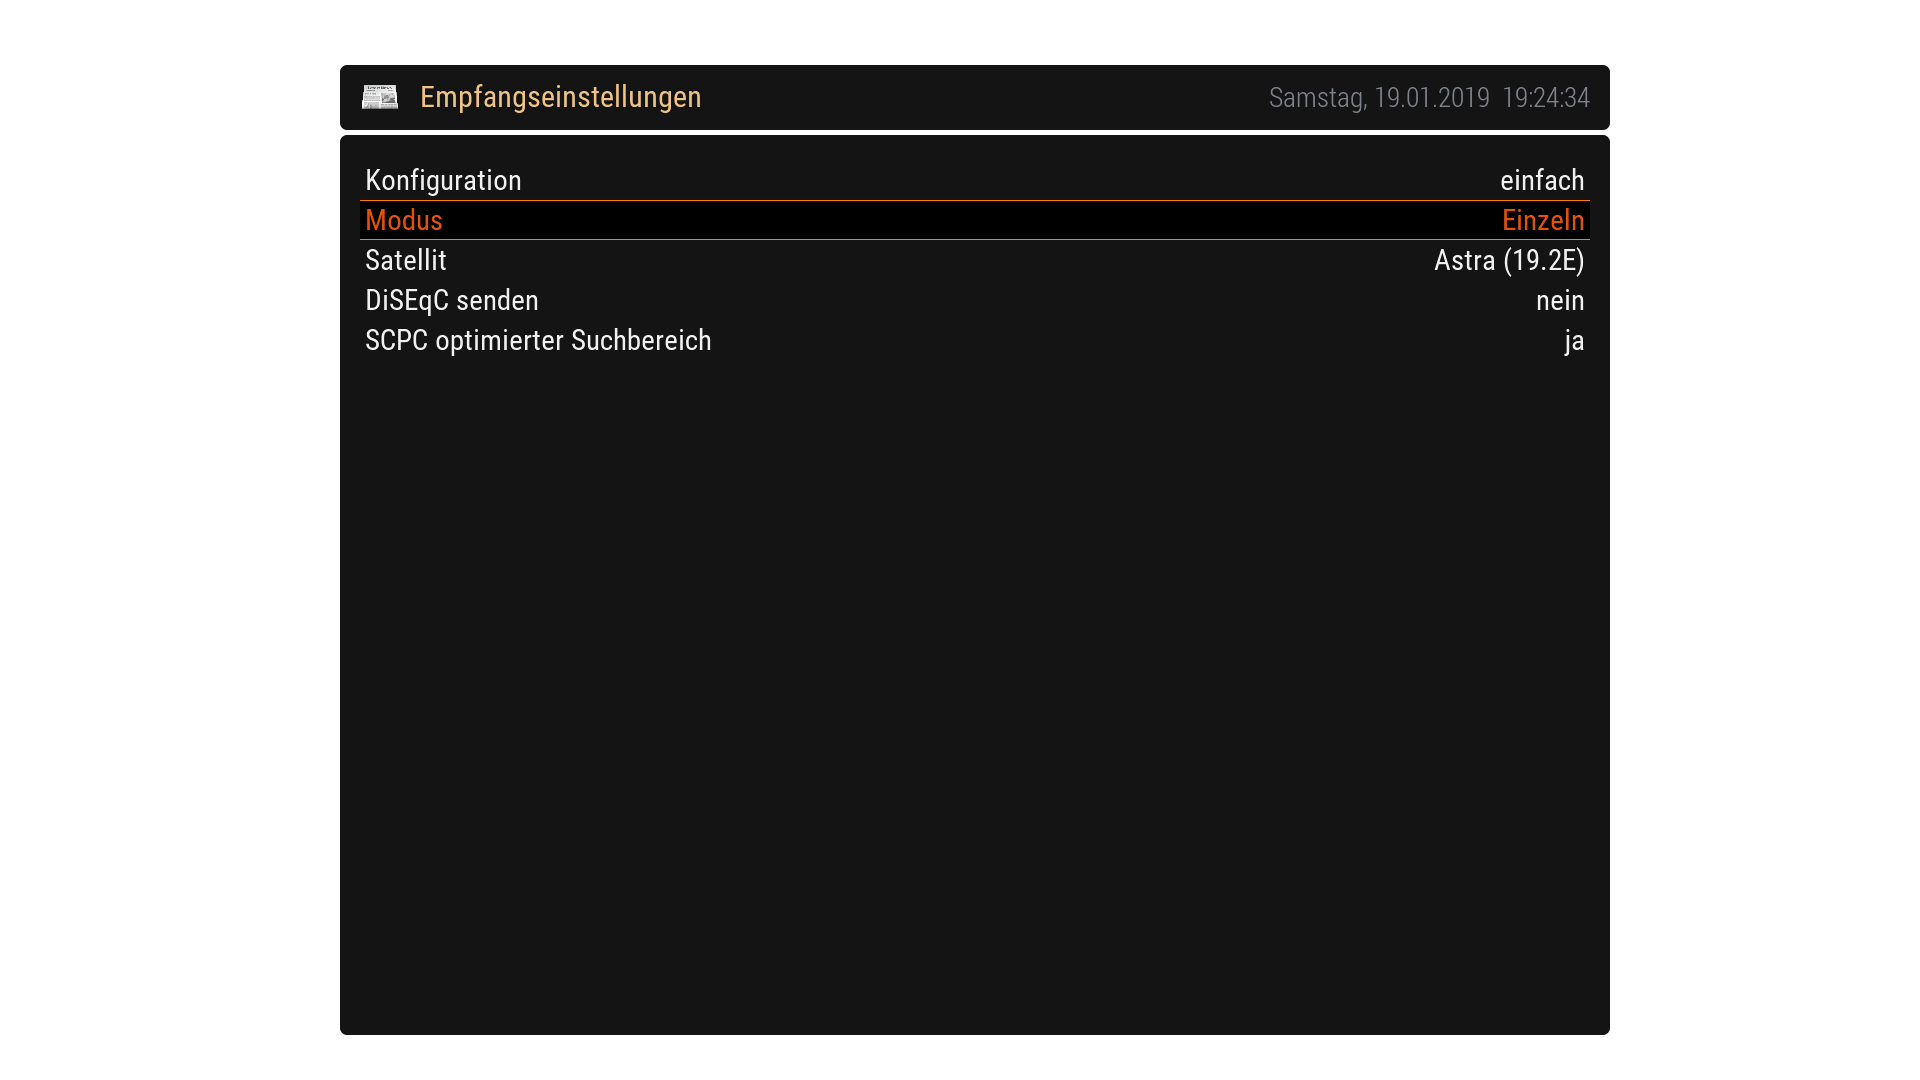Toggle the "ja" value for SCPC Suchbereich
Viewport: 1920px width, 1080px height.
tap(1574, 341)
